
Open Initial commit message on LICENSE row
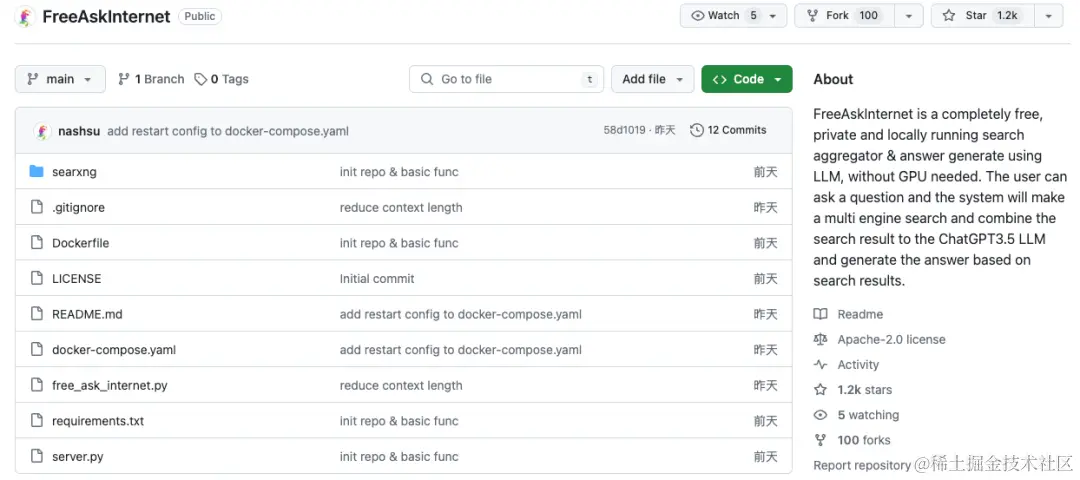377,279
